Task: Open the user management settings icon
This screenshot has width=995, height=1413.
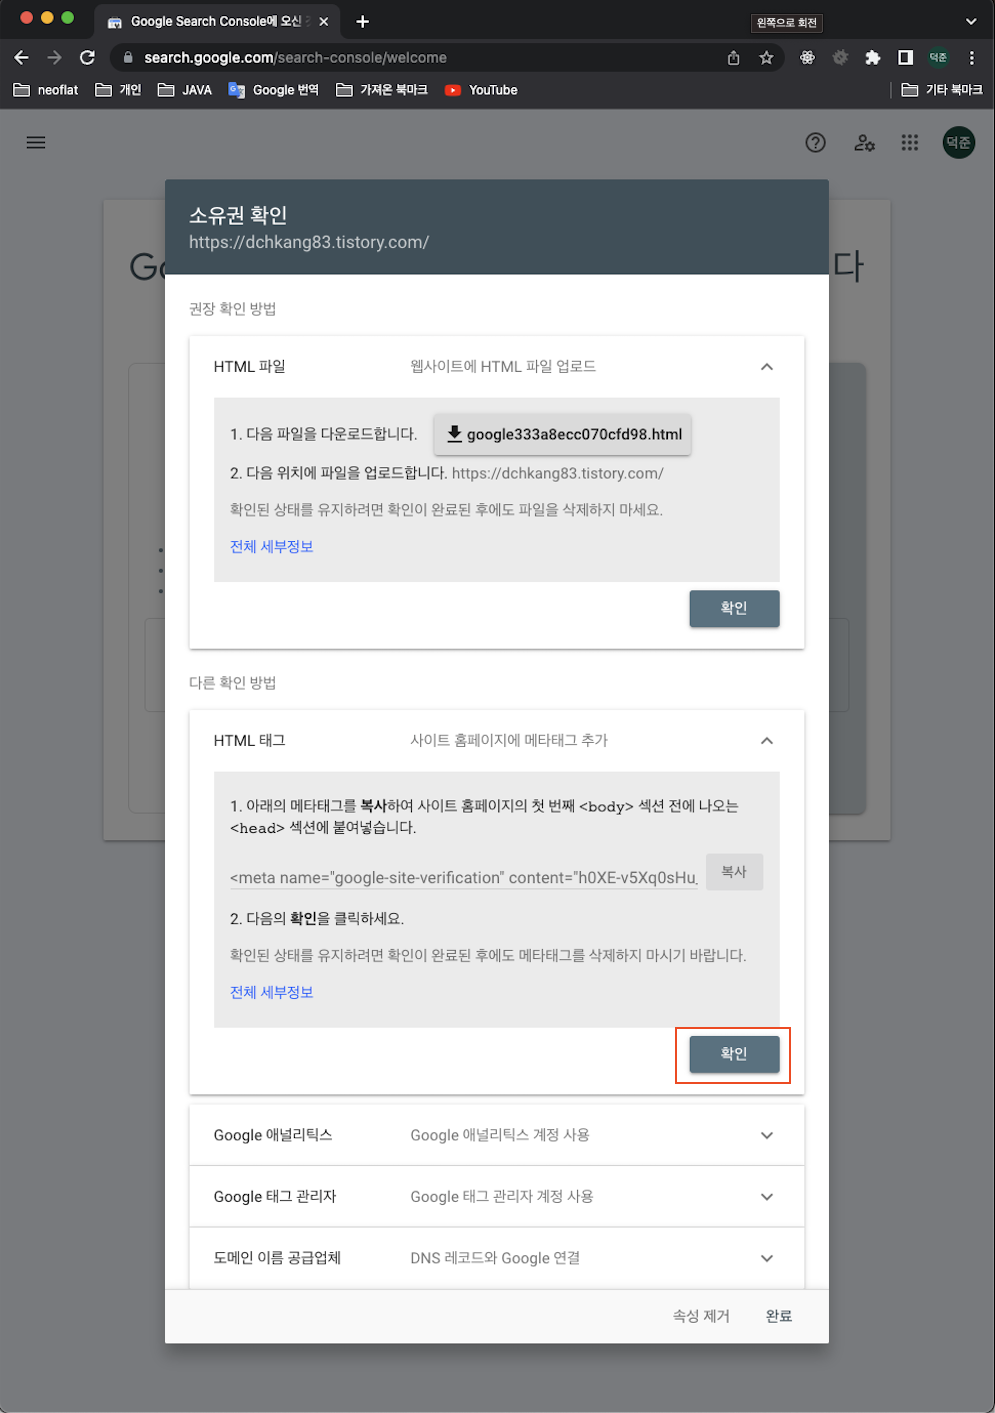Action: coord(865,143)
